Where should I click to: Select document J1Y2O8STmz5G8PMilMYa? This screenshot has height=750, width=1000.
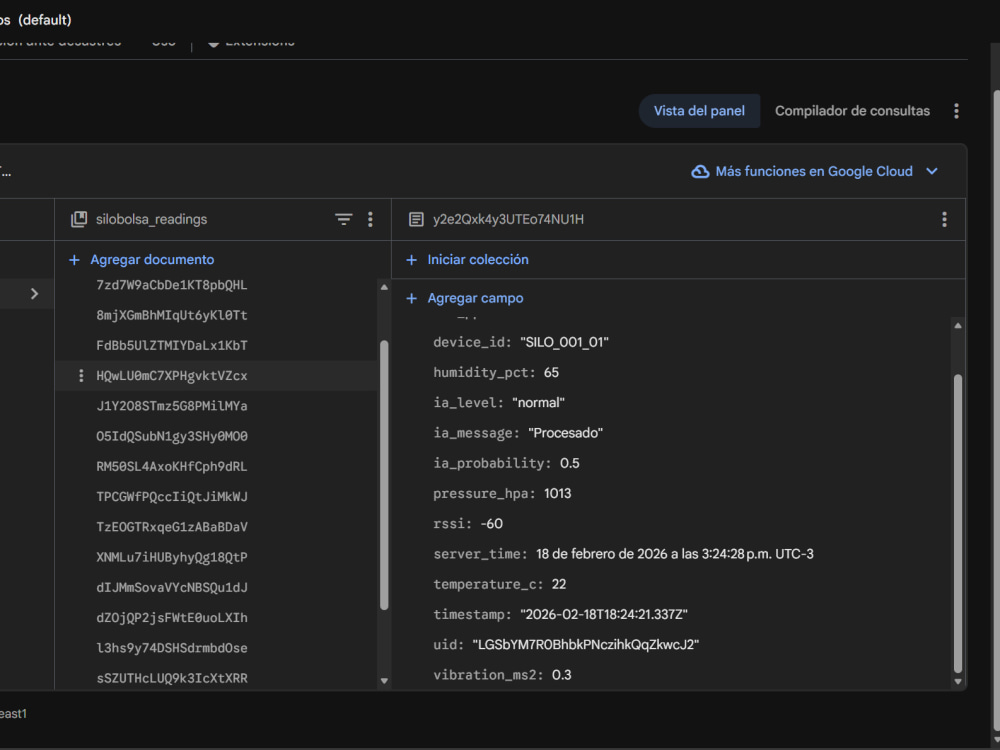click(172, 406)
